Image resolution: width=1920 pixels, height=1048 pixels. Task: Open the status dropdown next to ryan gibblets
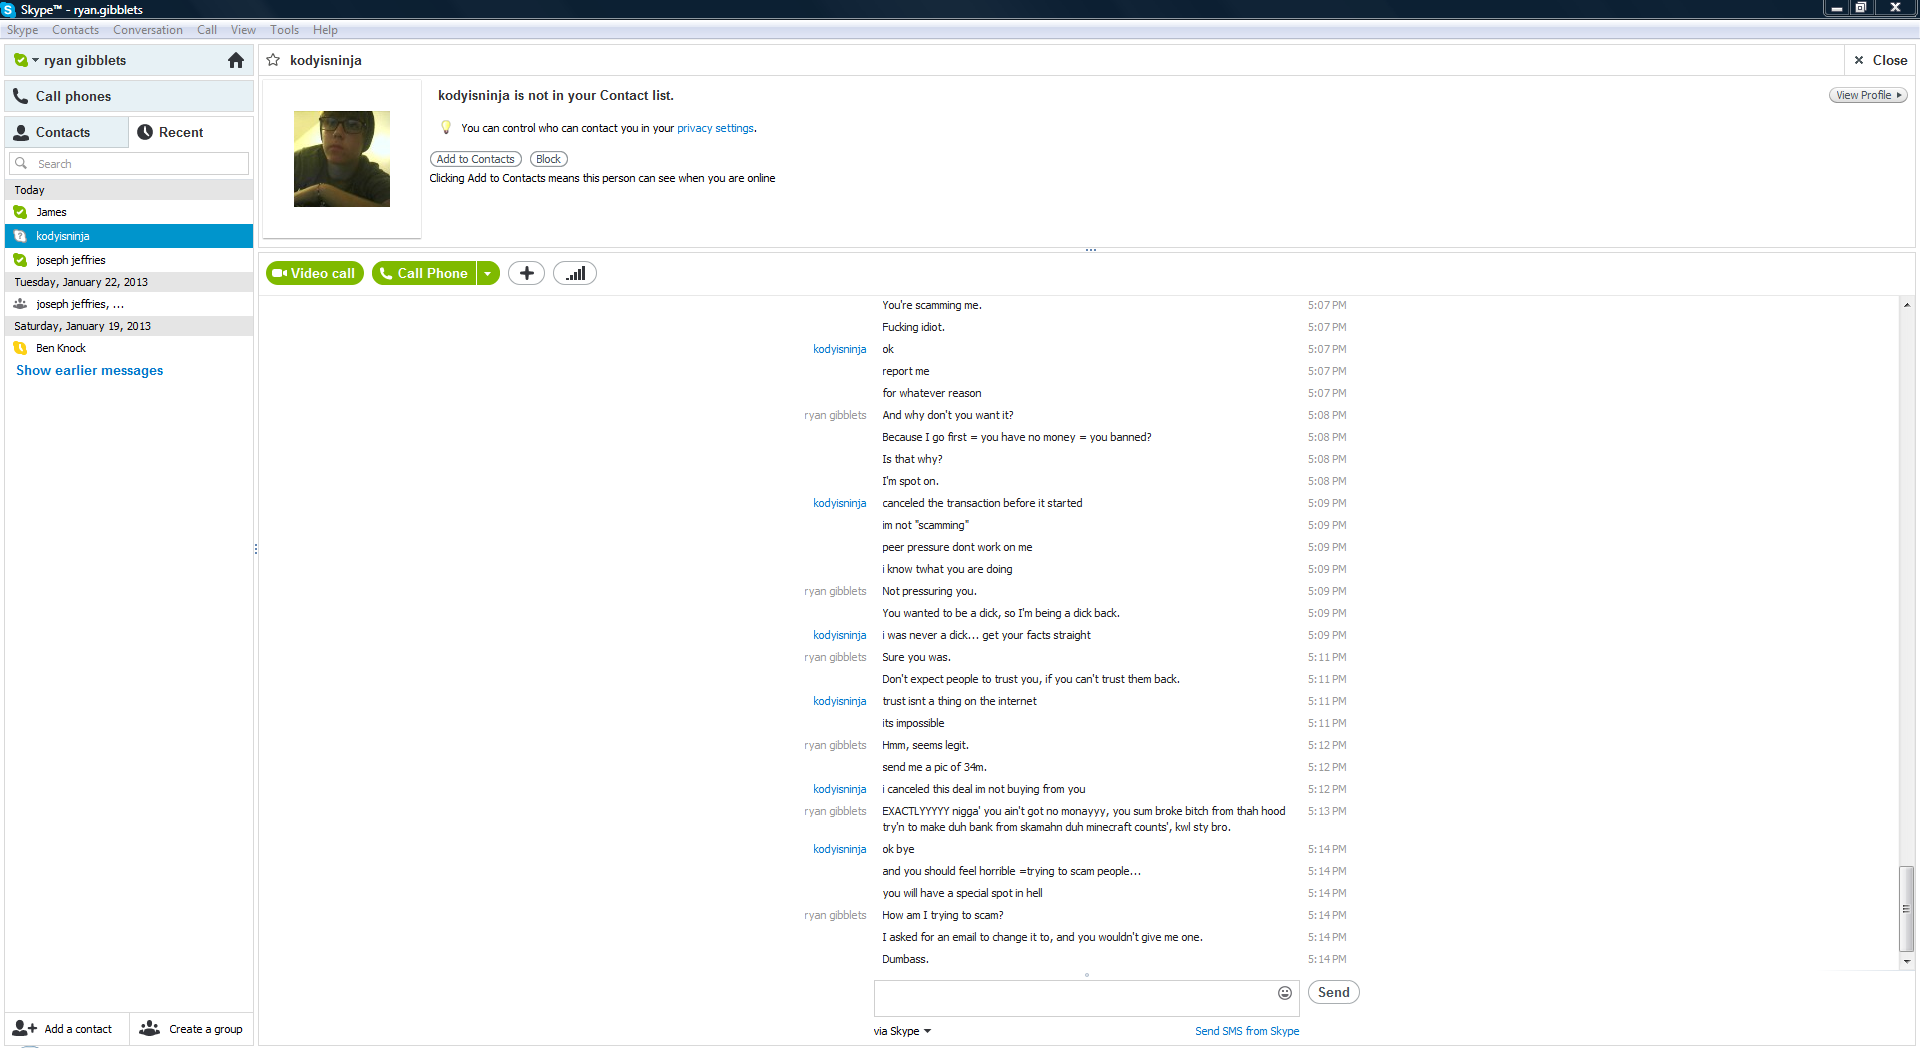pyautogui.click(x=35, y=60)
